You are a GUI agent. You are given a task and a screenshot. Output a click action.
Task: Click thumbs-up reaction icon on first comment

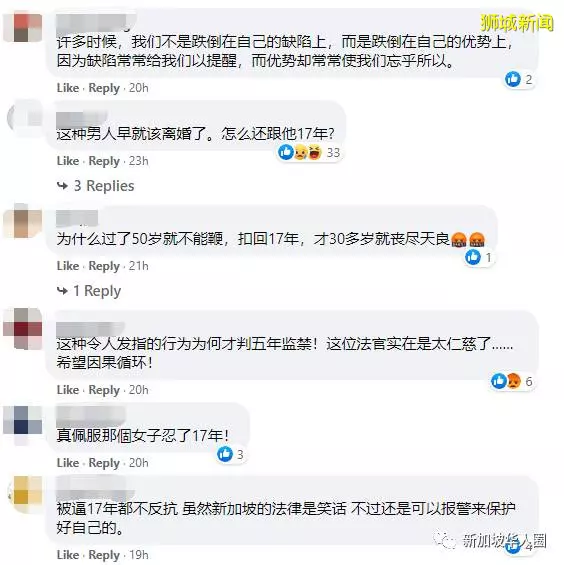(x=512, y=79)
